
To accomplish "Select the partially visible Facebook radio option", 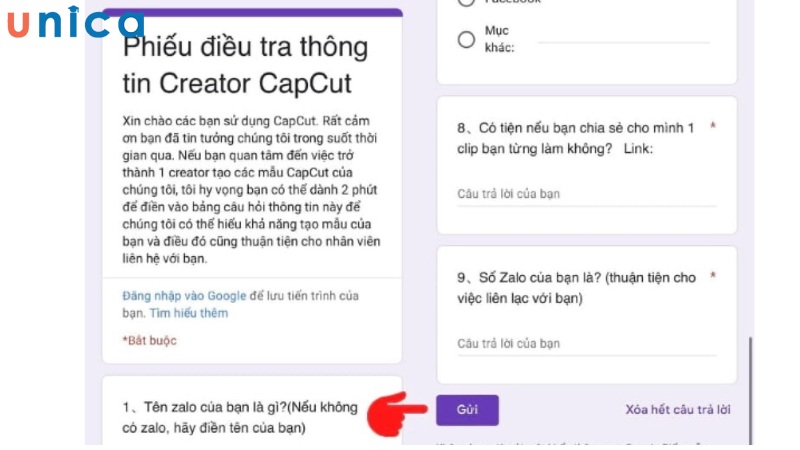I will 466,2.
